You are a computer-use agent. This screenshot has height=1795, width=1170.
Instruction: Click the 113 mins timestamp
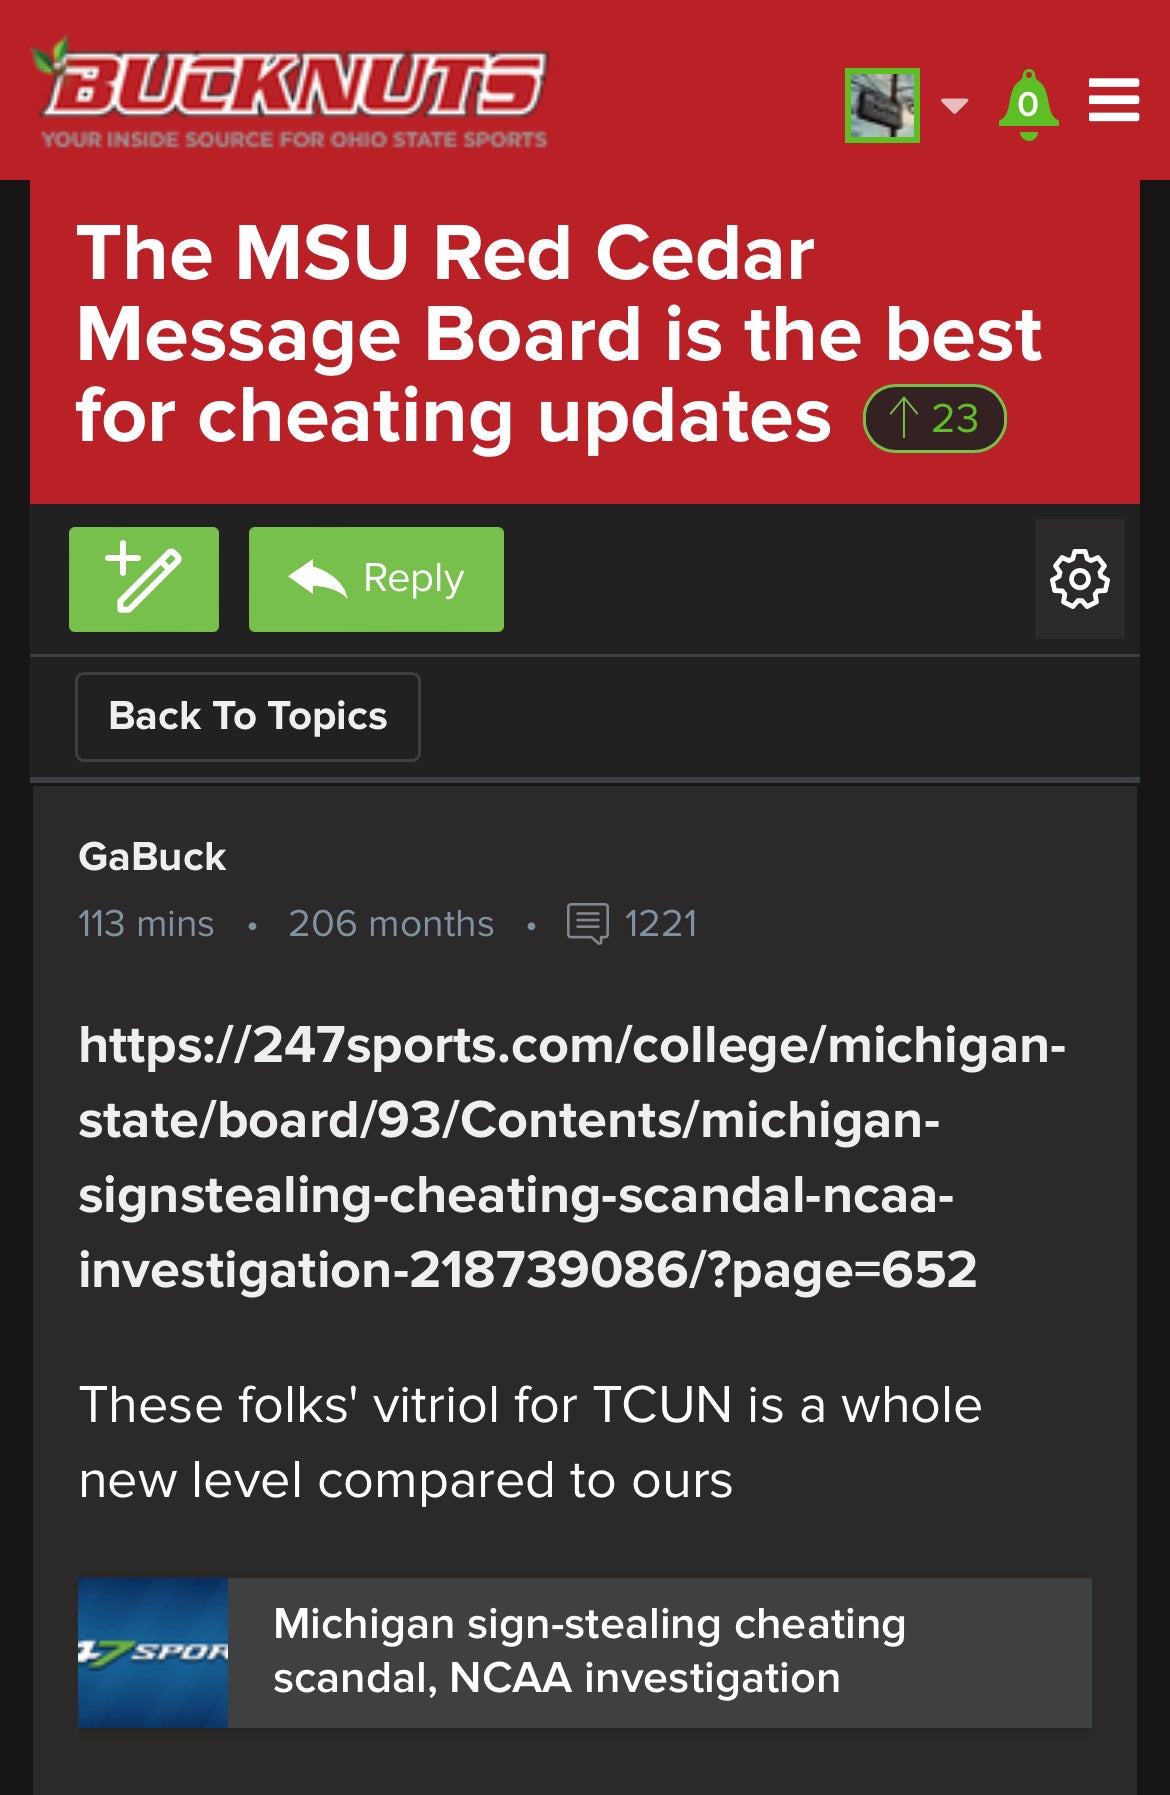click(x=146, y=923)
